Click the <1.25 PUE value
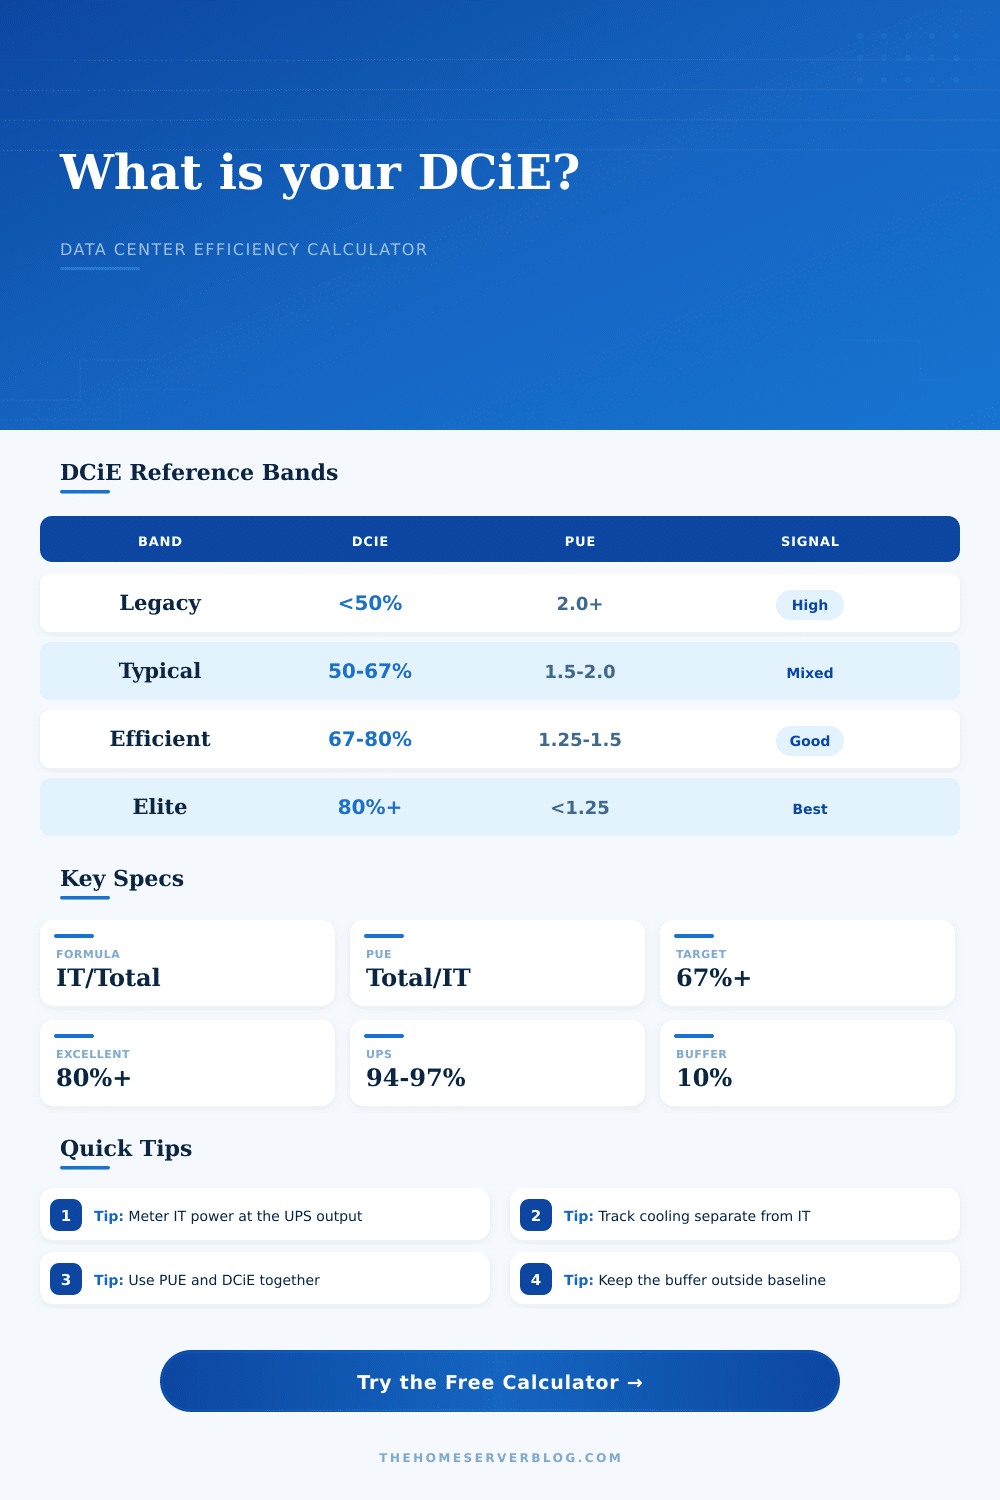1000x1500 pixels. [580, 808]
